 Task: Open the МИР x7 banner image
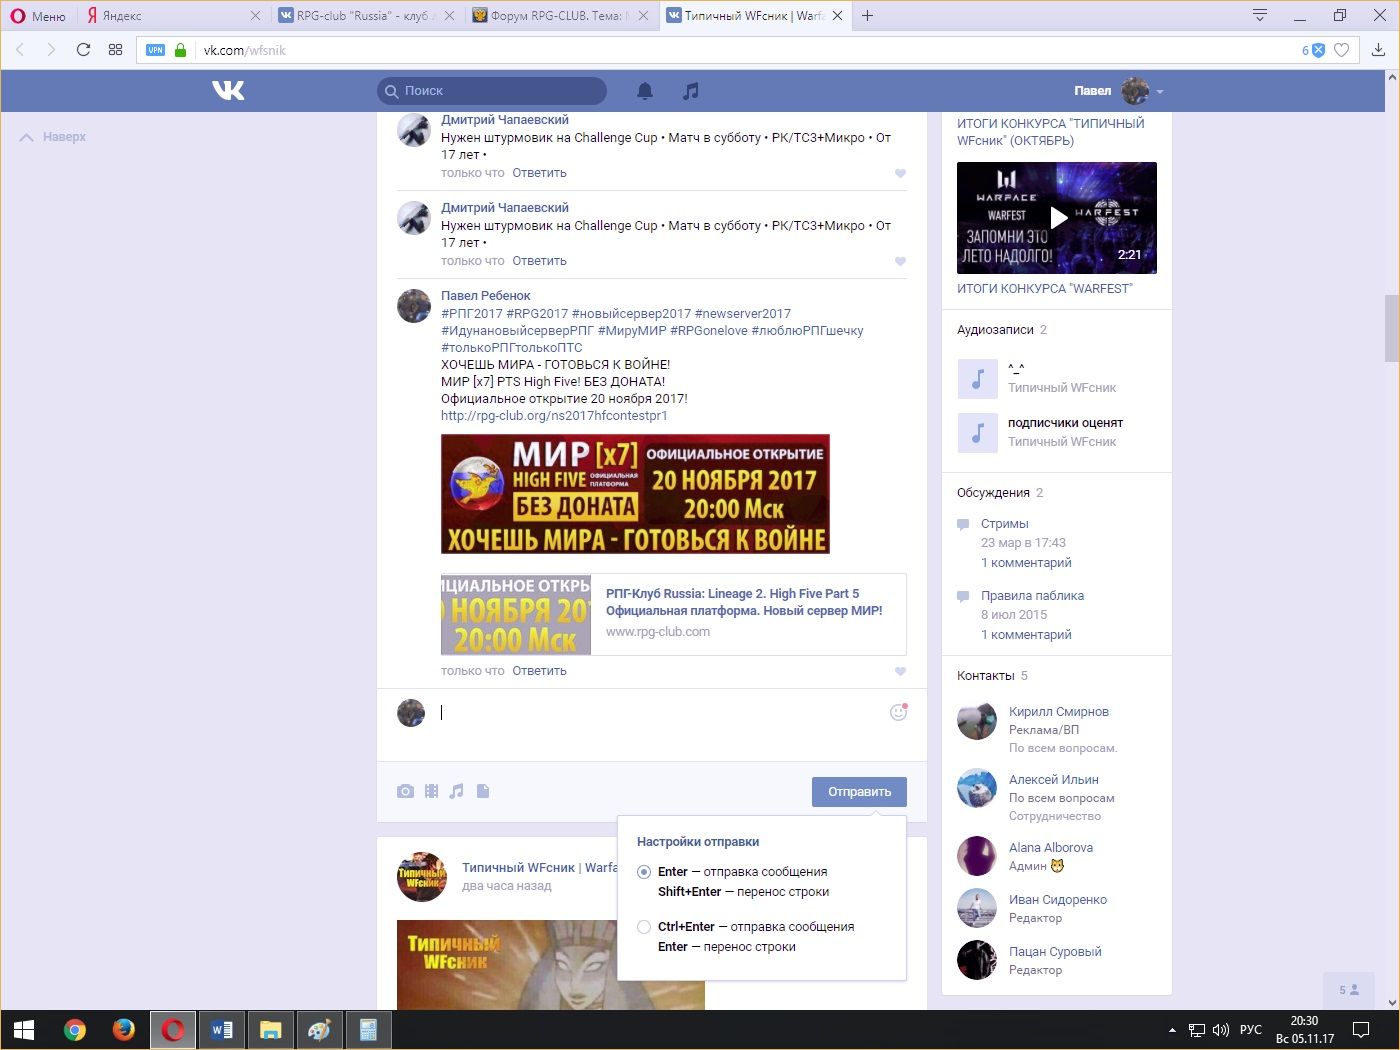click(x=635, y=494)
